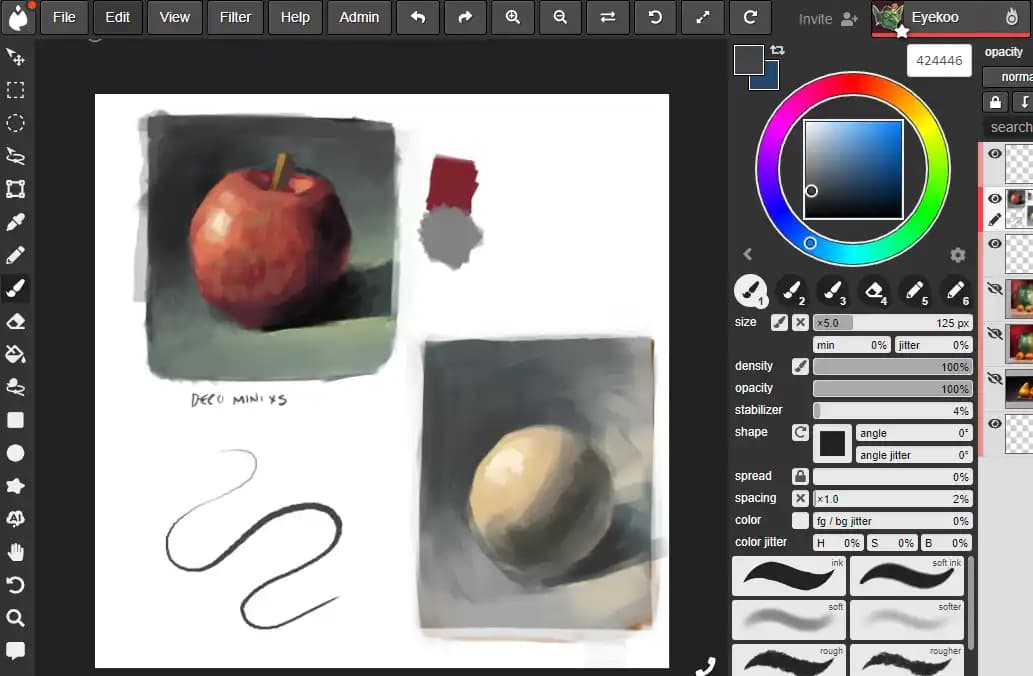1033x676 pixels.
Task: Select the zoom magnifier tool in left toolbar
Action: [x=15, y=618]
